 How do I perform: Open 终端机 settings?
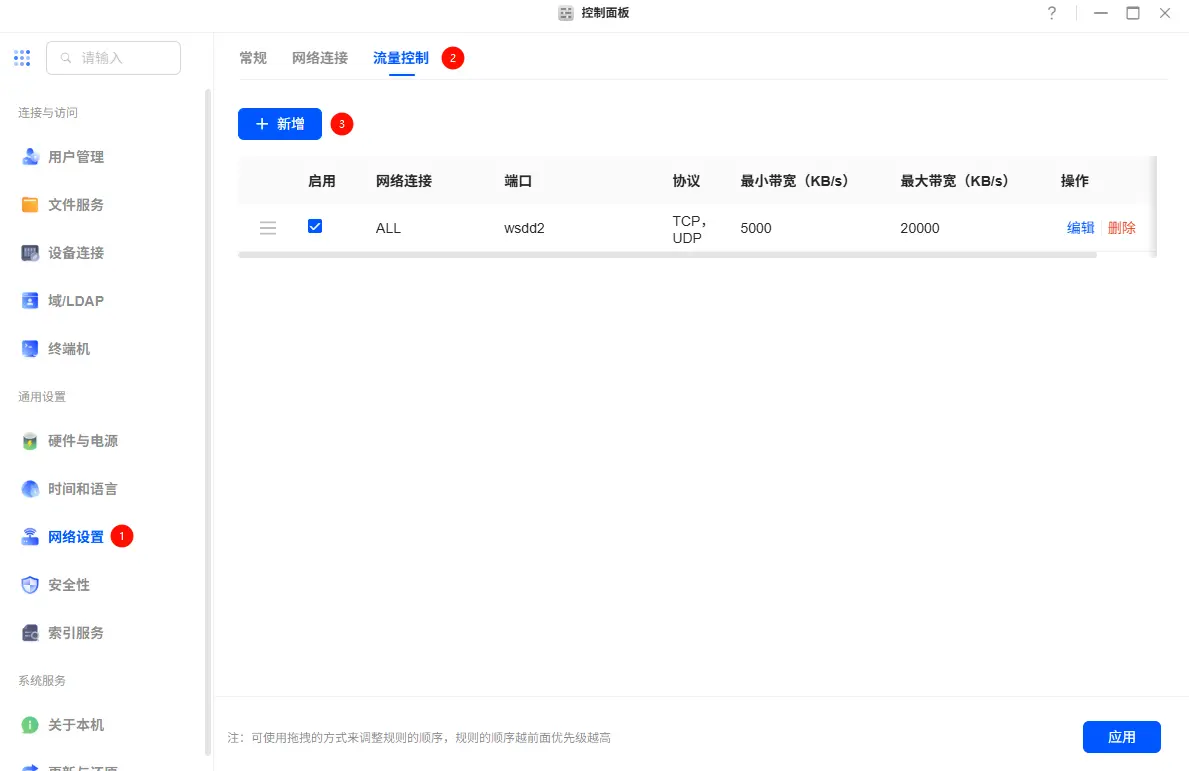coord(69,349)
